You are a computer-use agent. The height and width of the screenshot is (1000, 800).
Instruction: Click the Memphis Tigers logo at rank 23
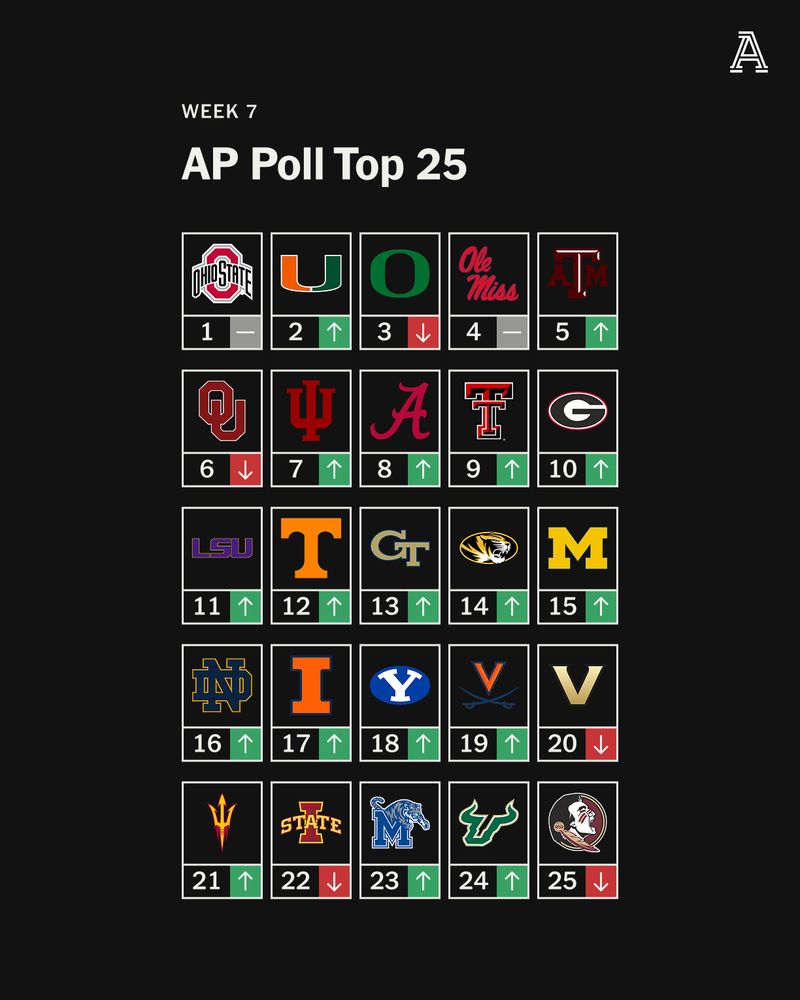pyautogui.click(x=400, y=822)
